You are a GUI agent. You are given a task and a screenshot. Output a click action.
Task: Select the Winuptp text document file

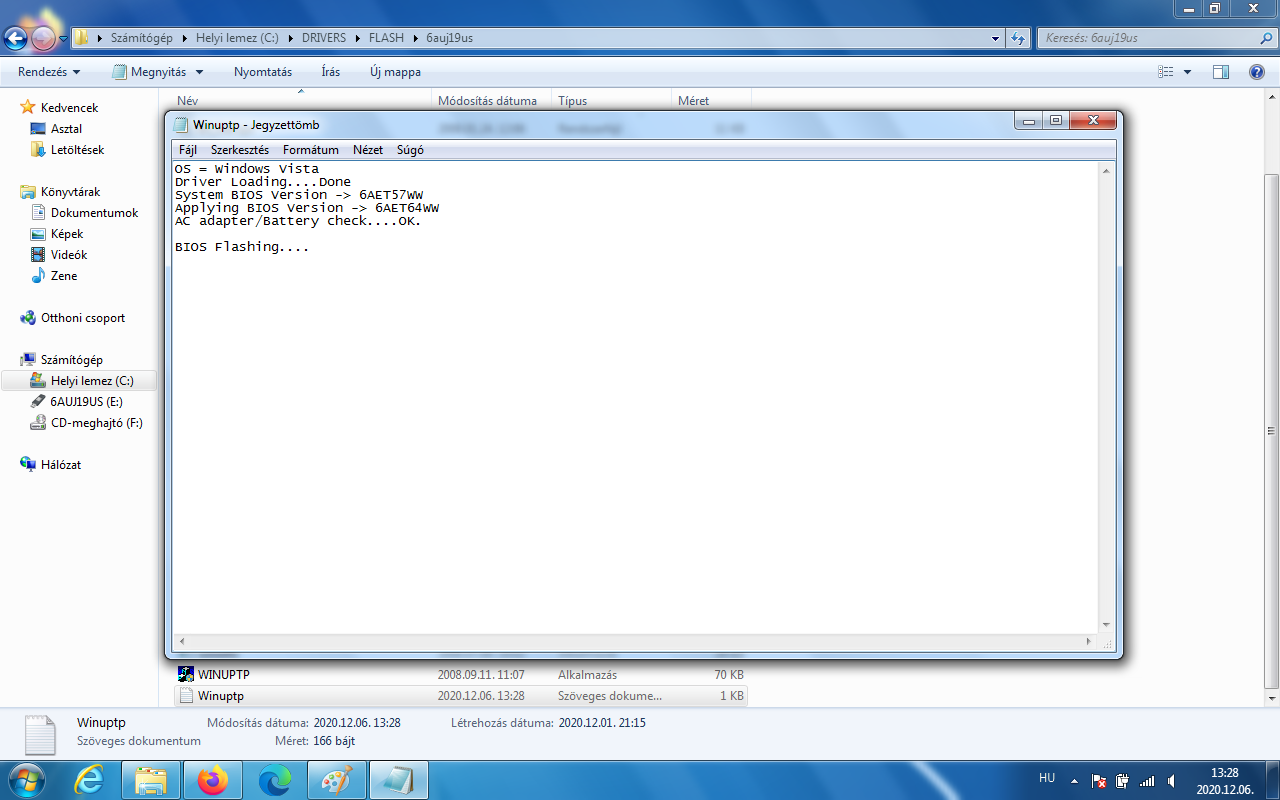460,696
